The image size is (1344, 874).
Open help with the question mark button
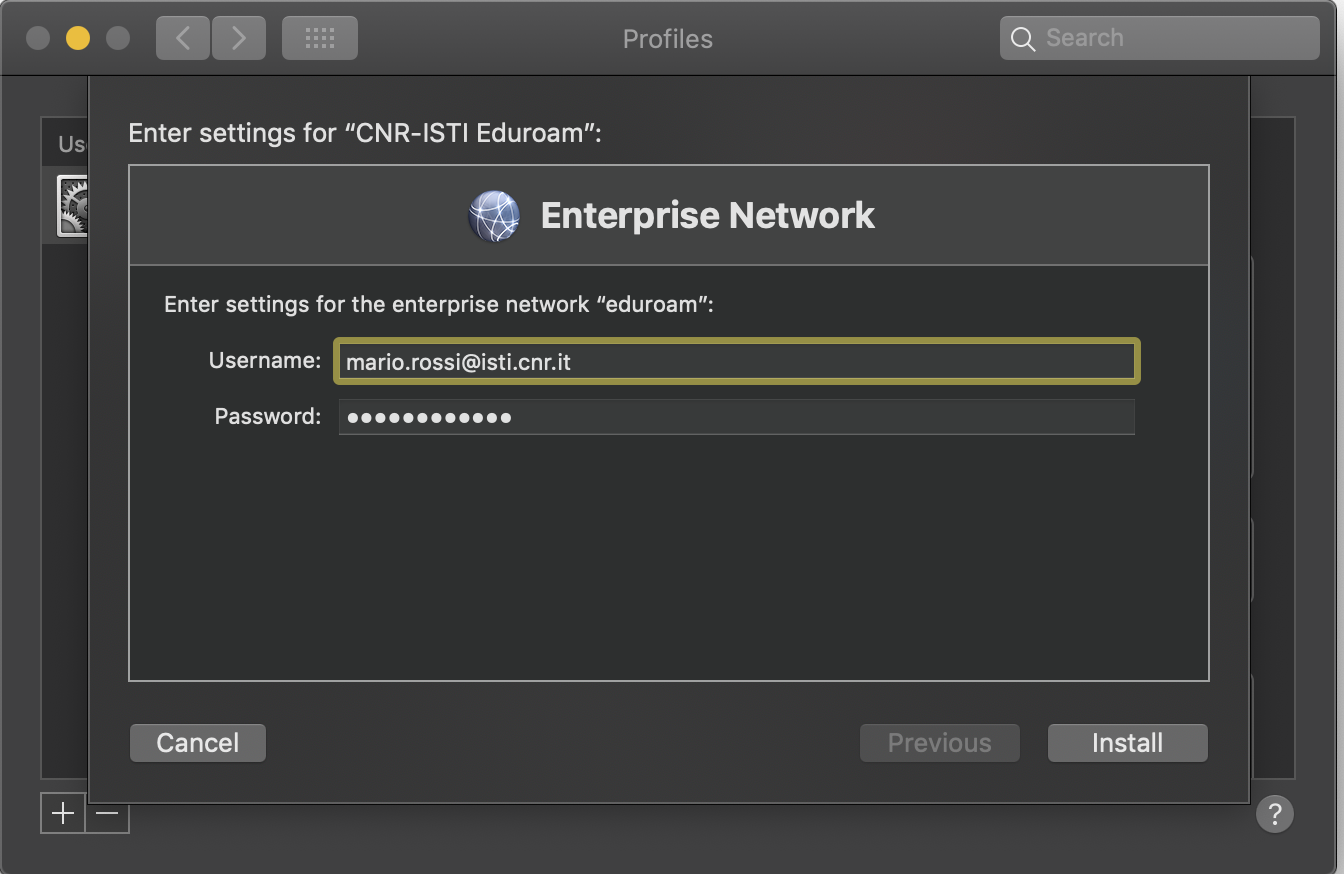coord(1275,813)
